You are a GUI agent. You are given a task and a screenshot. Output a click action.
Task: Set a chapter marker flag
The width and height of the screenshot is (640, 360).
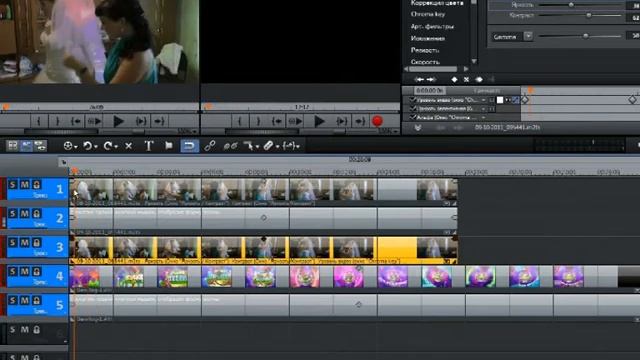(169, 146)
